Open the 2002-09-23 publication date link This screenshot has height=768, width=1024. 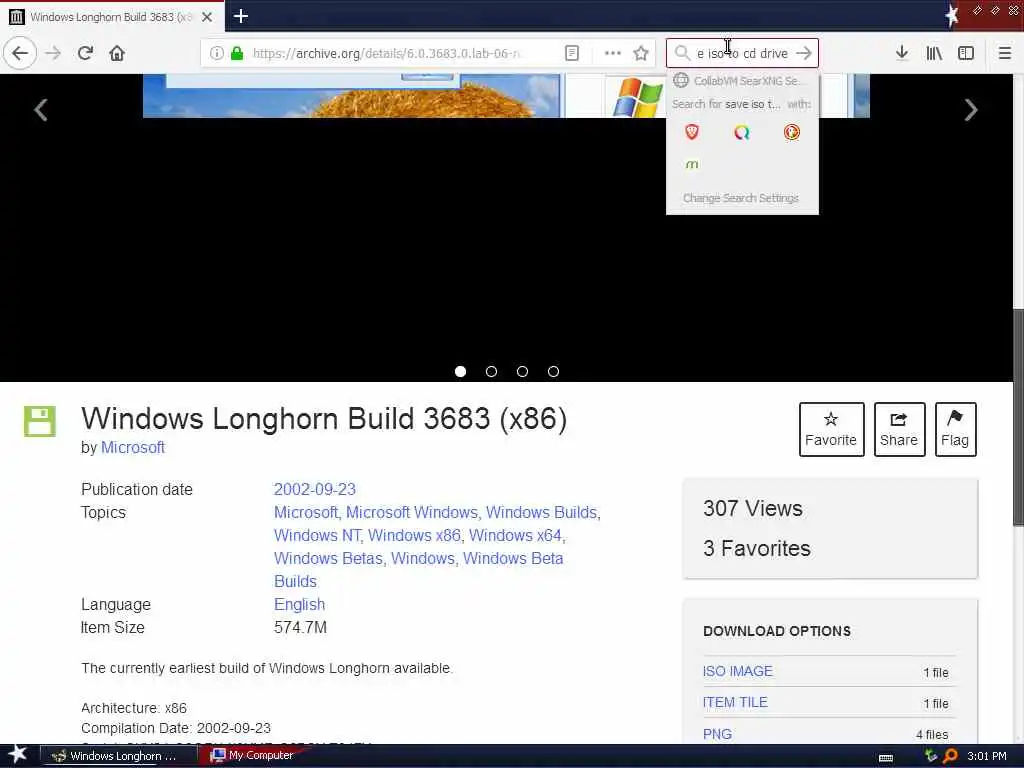point(315,489)
